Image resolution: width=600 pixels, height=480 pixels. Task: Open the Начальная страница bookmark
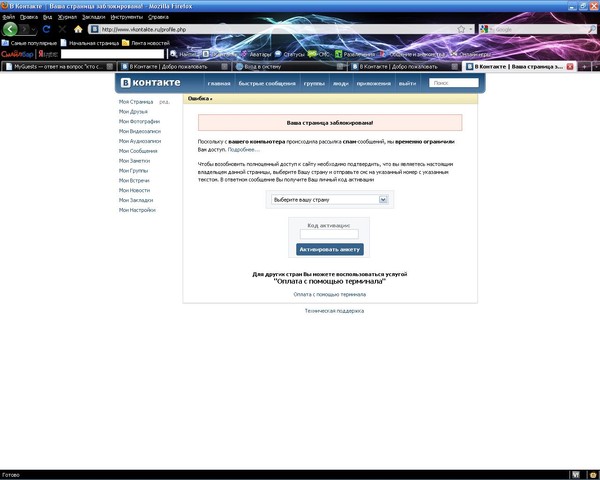[x=90, y=43]
